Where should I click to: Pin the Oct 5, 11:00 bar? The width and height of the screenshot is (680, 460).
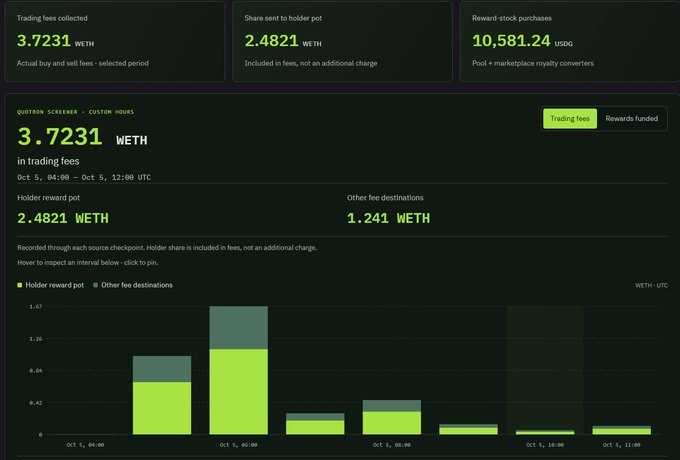tap(621, 430)
